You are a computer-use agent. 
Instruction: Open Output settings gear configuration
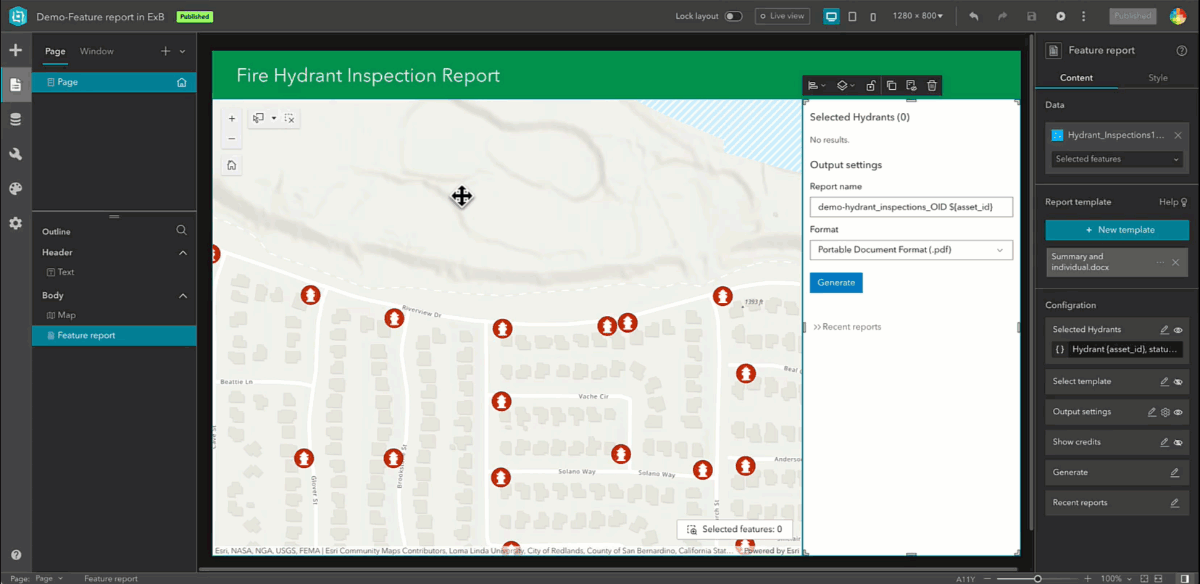pos(1165,412)
